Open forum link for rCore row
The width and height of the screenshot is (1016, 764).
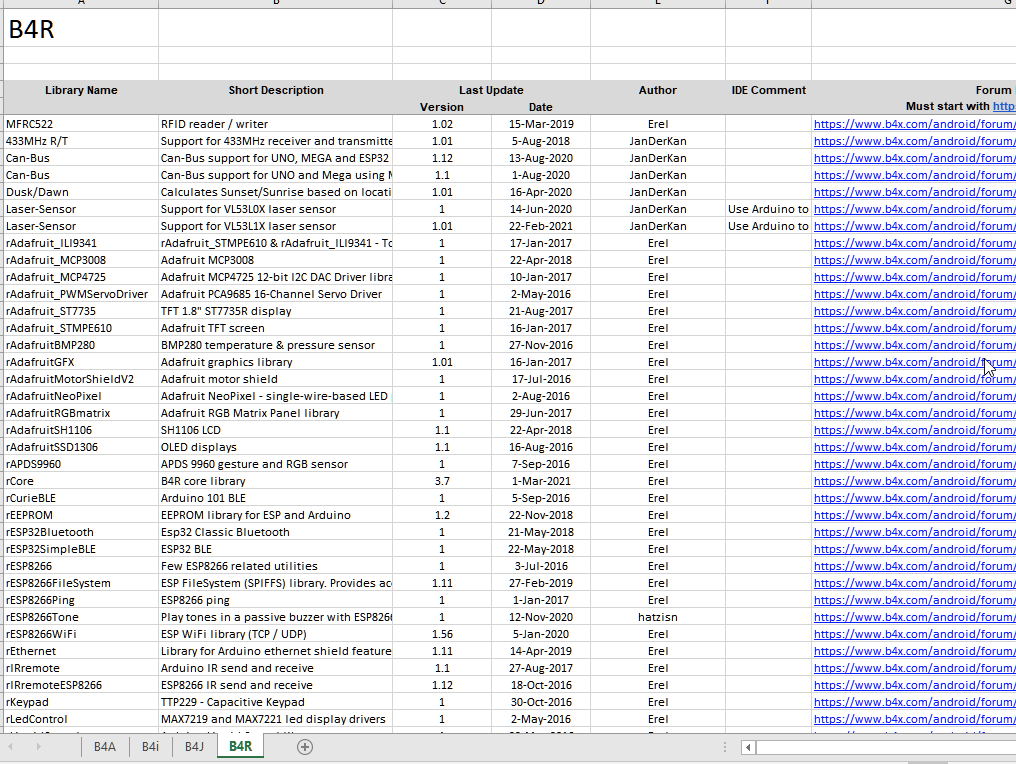point(914,481)
